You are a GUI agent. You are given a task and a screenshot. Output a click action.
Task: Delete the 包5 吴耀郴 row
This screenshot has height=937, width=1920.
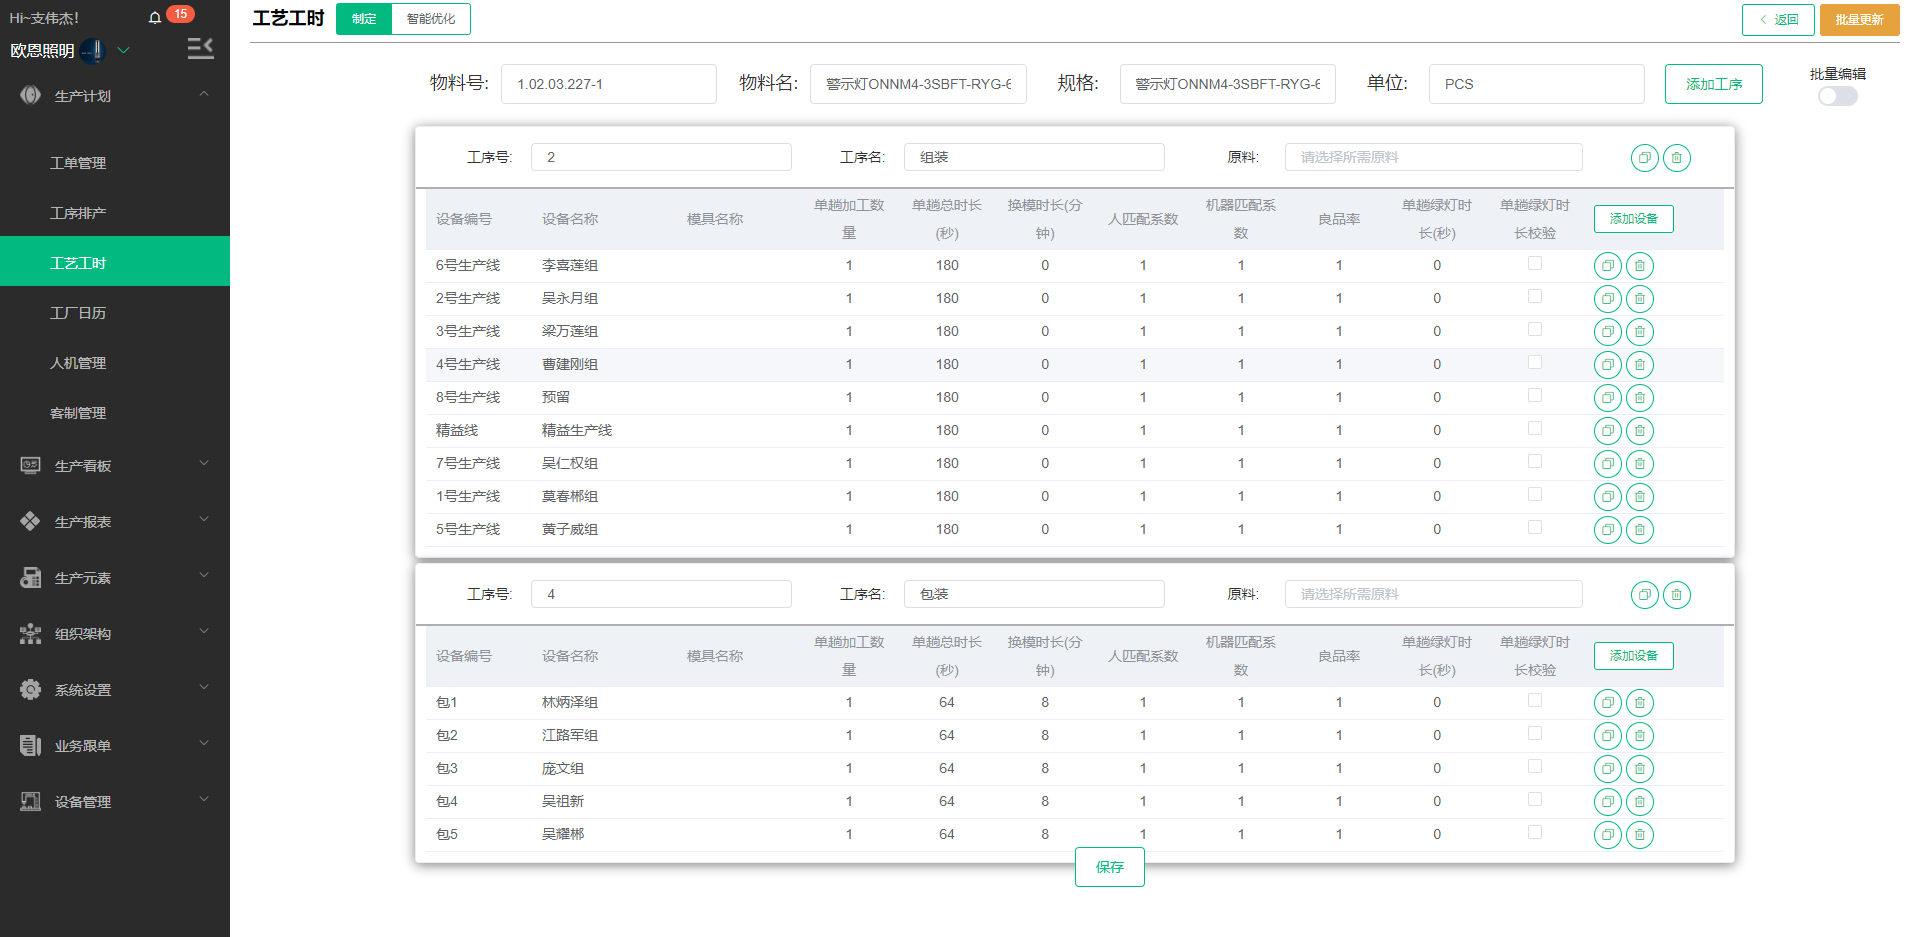click(1640, 835)
